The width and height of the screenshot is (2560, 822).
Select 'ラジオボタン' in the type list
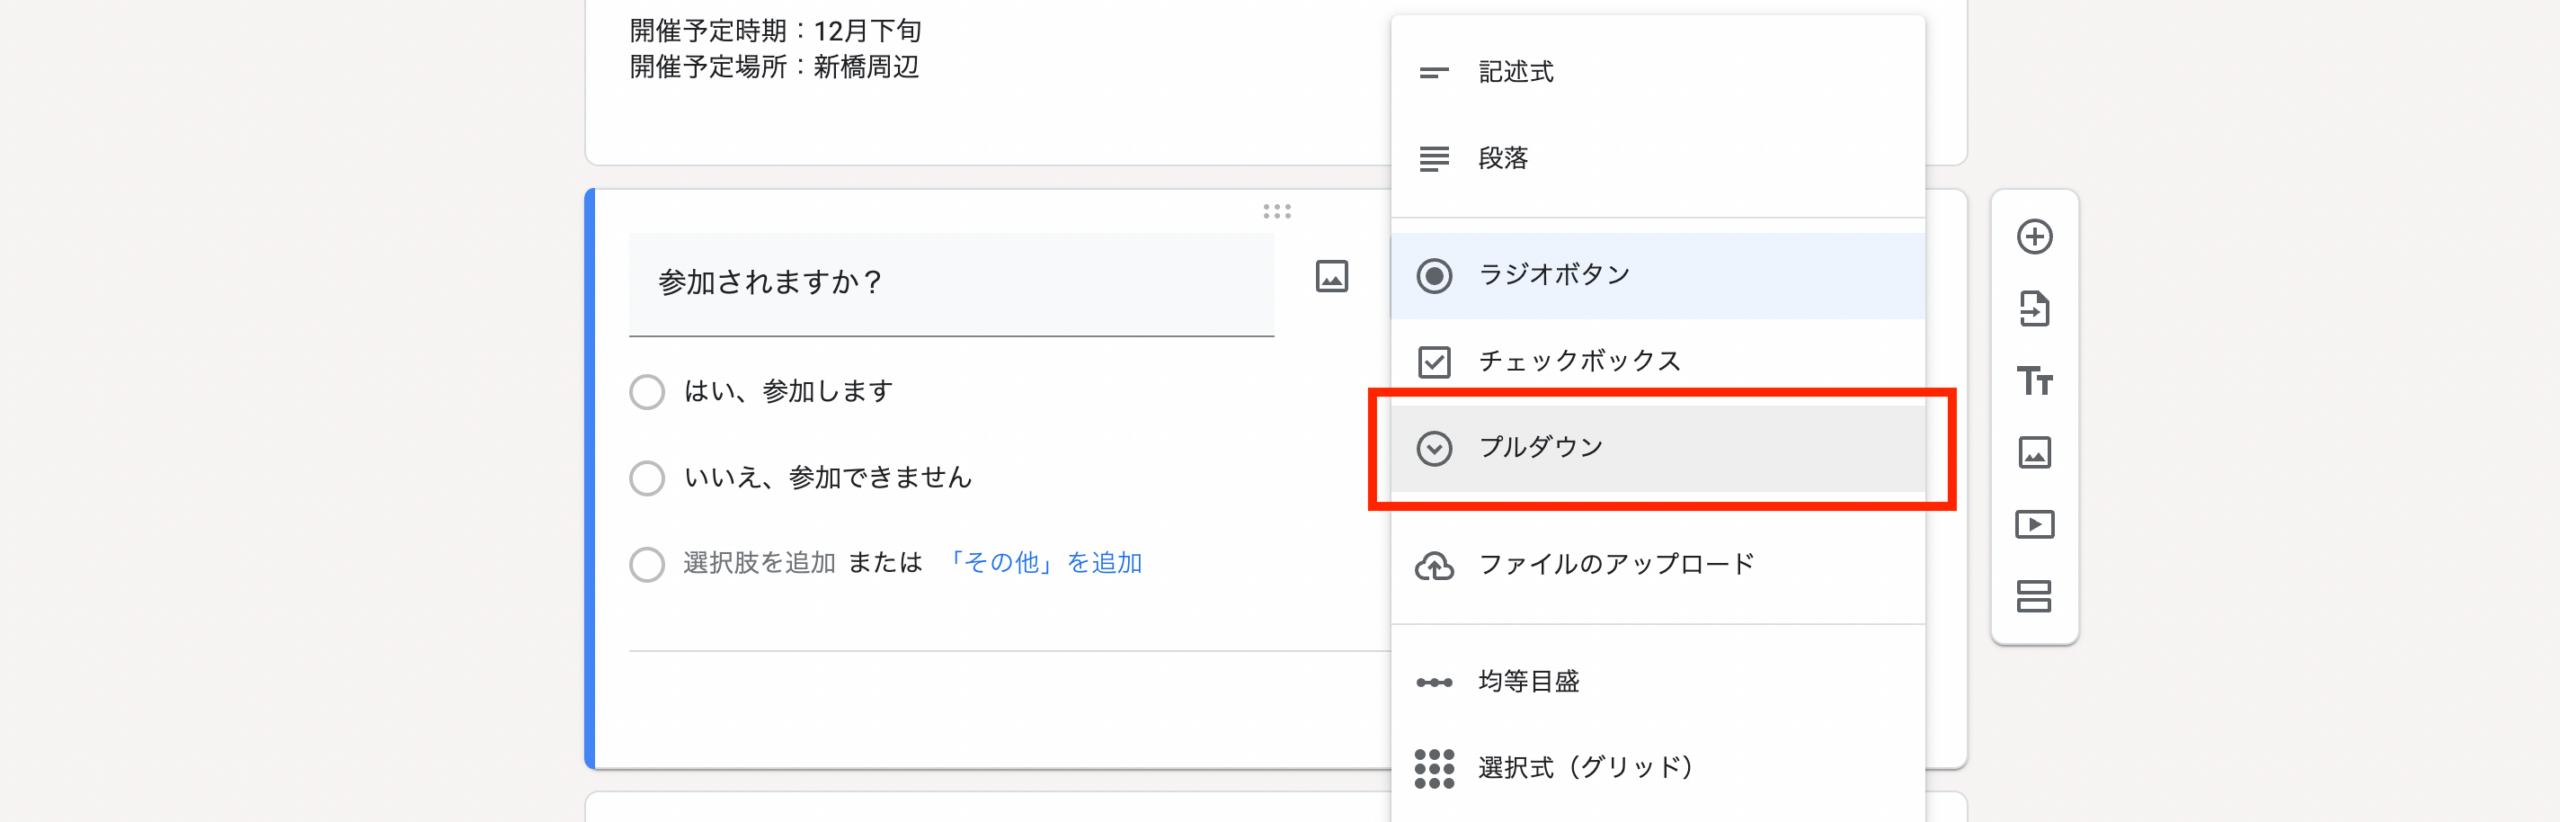coord(1554,275)
